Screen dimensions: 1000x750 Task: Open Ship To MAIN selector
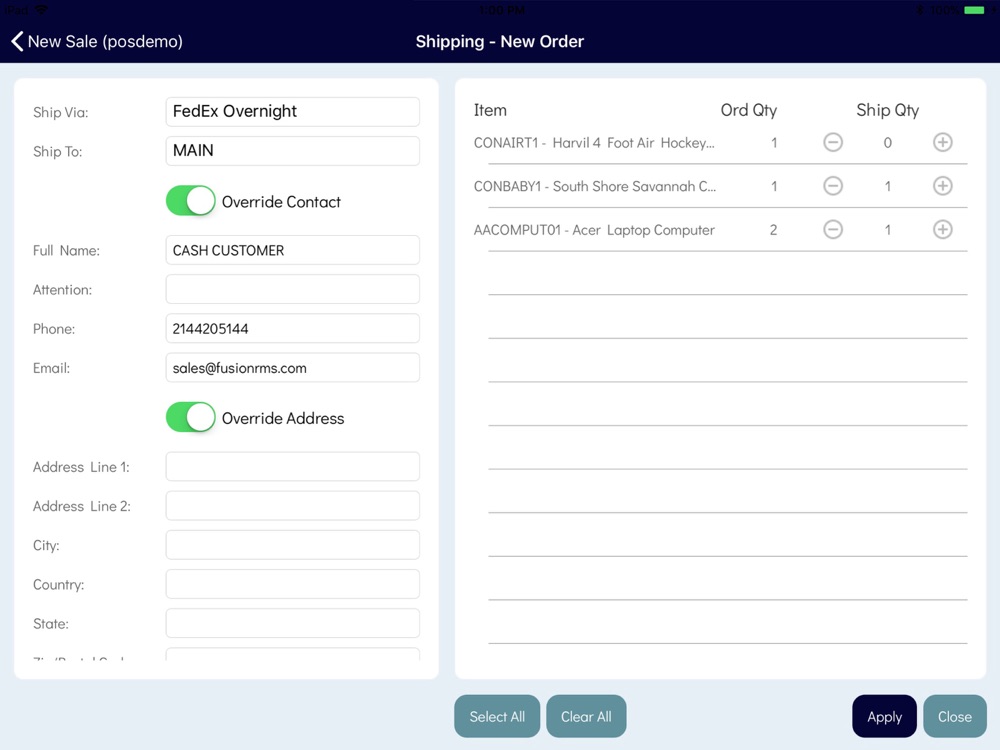pyautogui.click(x=292, y=151)
